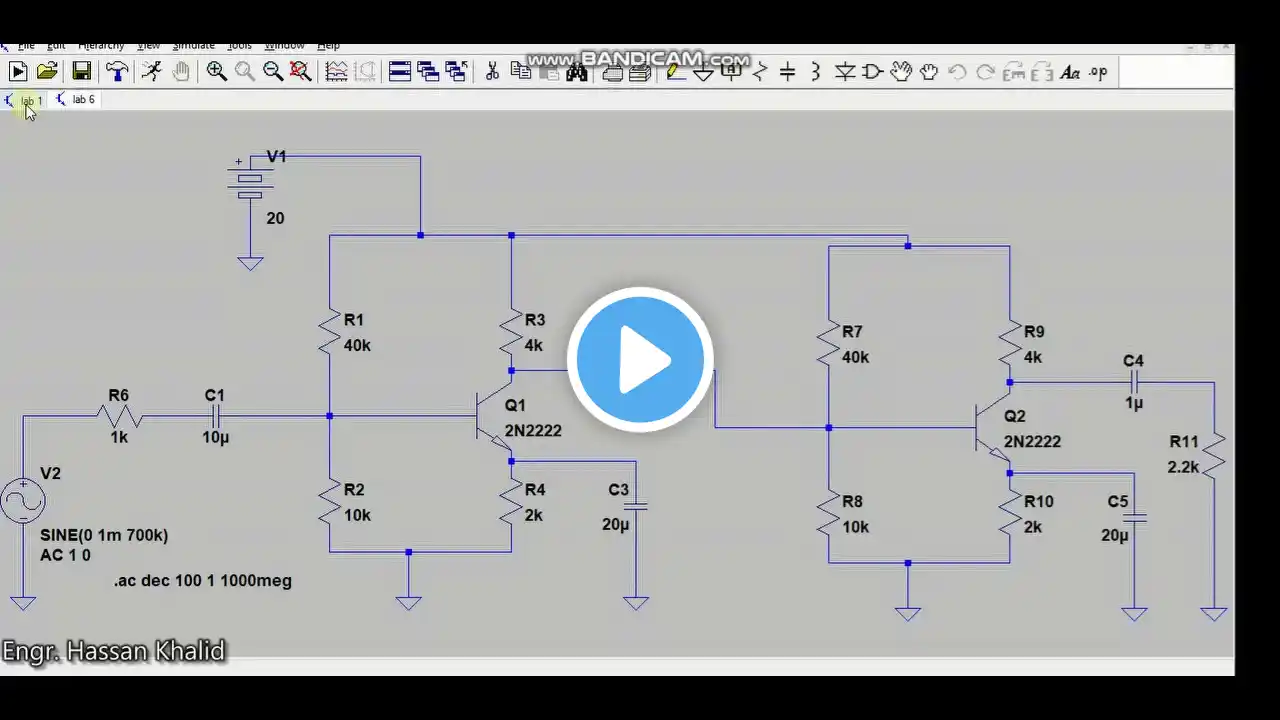Open the Tools menu
The image size is (1280, 720).
point(239,46)
